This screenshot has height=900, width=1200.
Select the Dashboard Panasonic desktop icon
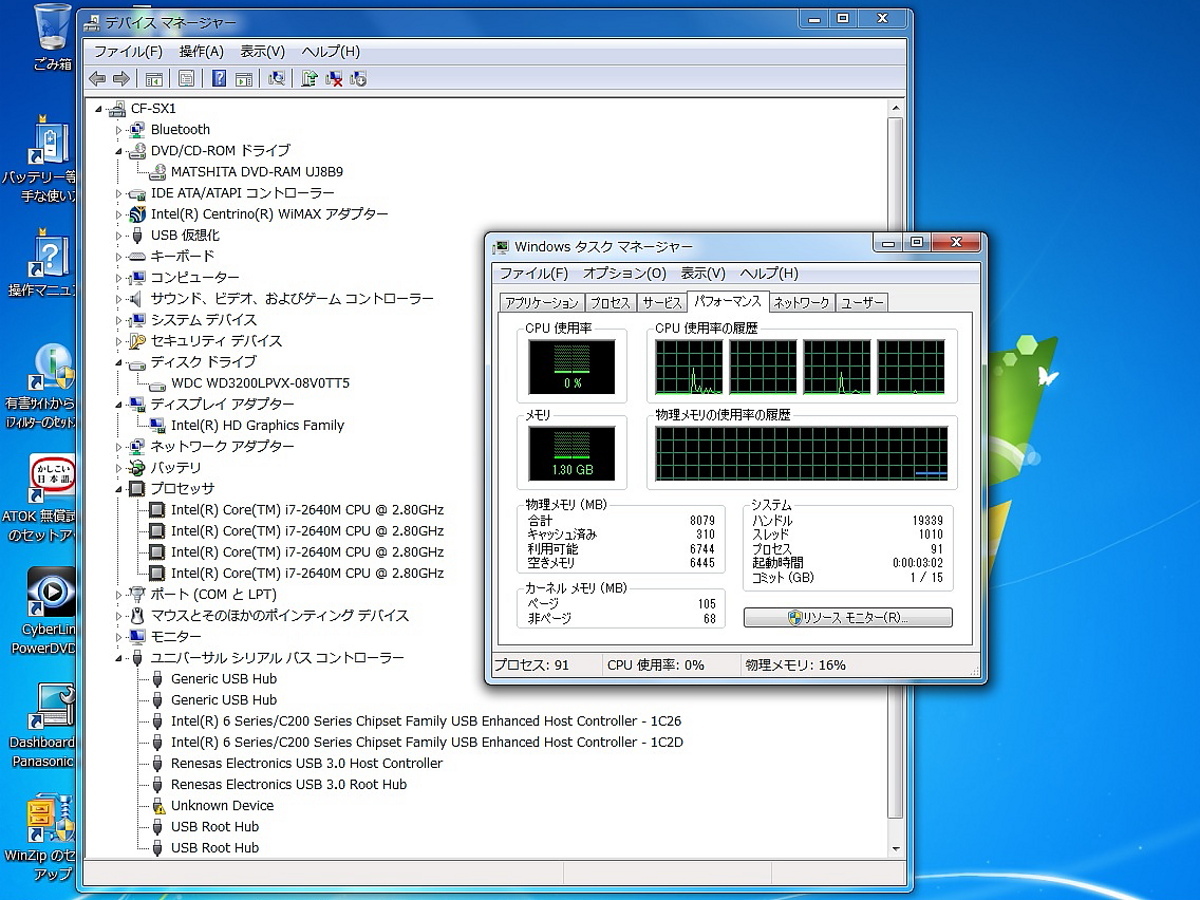[x=44, y=726]
